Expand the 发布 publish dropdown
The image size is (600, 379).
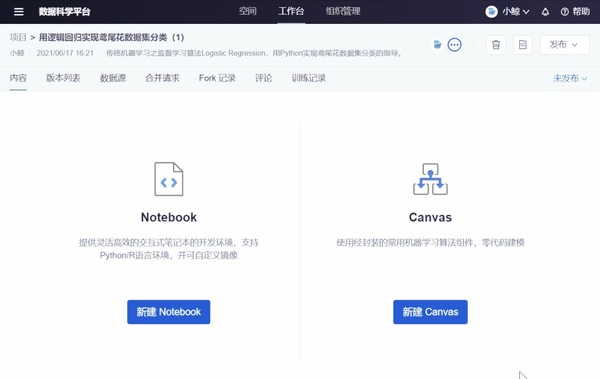click(x=564, y=45)
